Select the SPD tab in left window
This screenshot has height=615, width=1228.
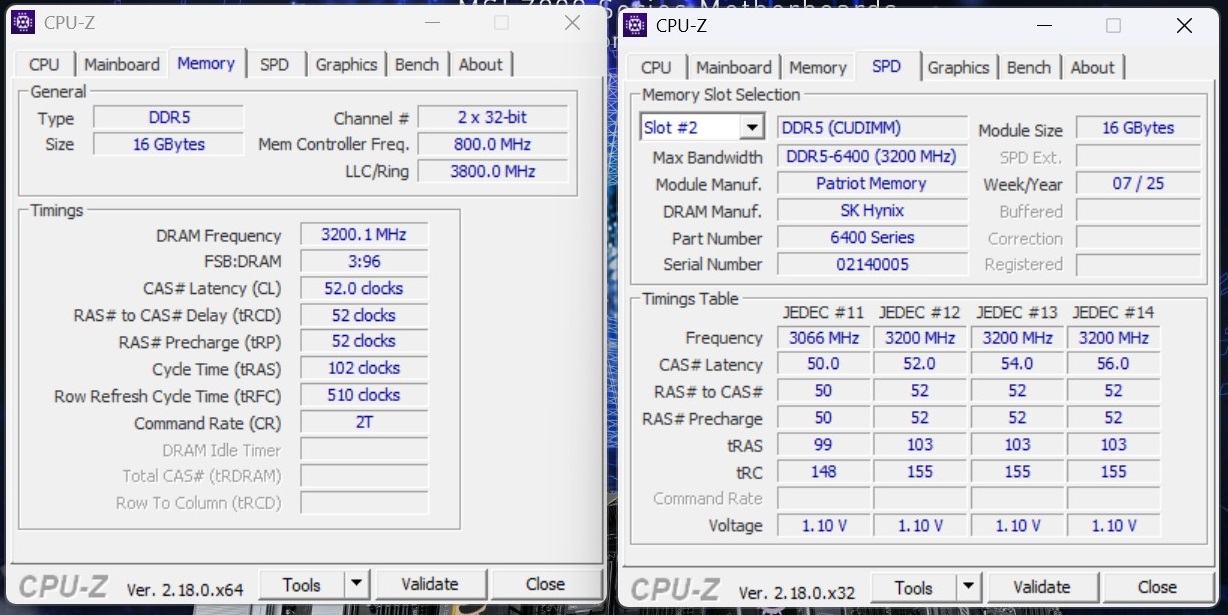(x=274, y=64)
